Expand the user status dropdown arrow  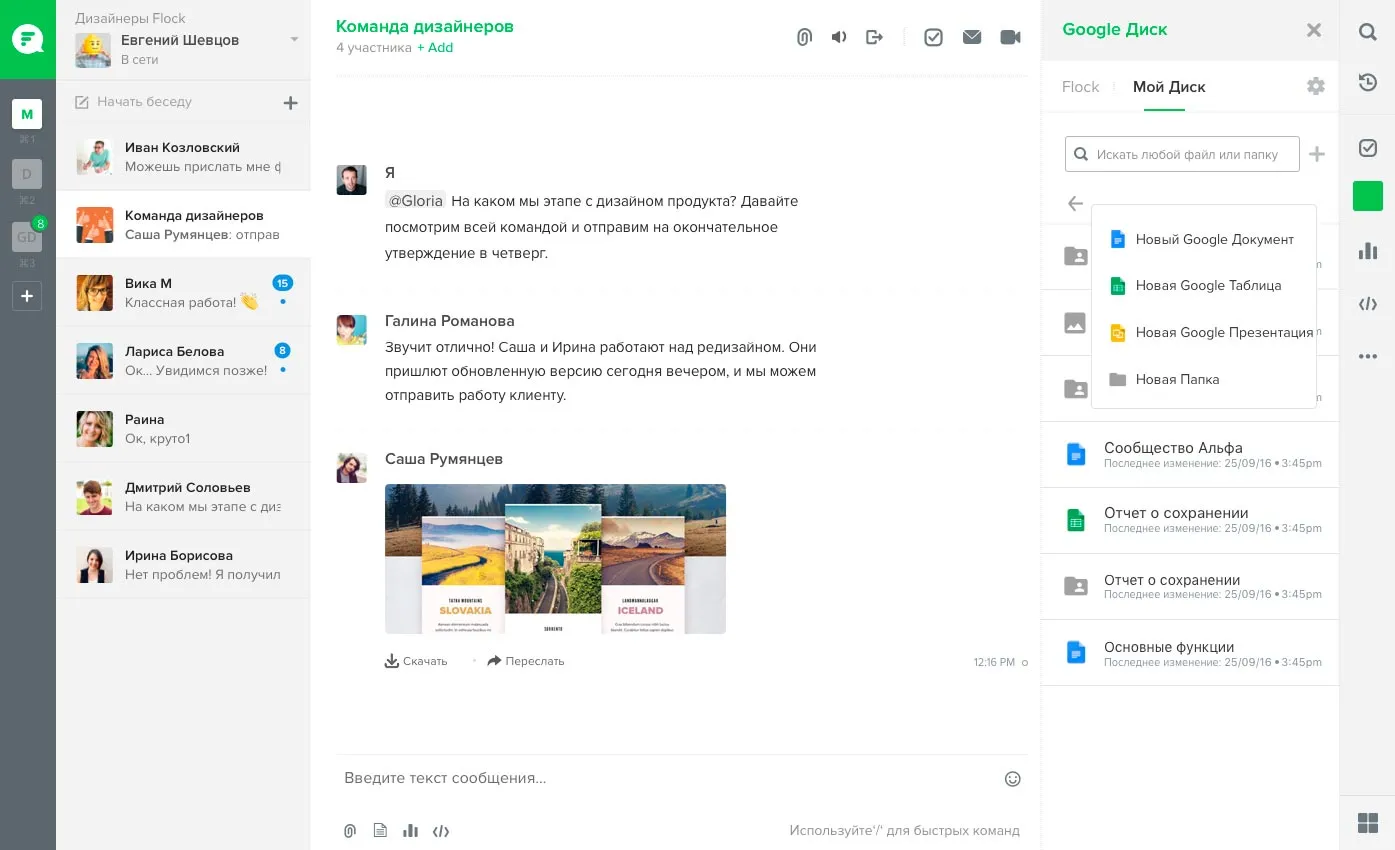pyautogui.click(x=294, y=40)
